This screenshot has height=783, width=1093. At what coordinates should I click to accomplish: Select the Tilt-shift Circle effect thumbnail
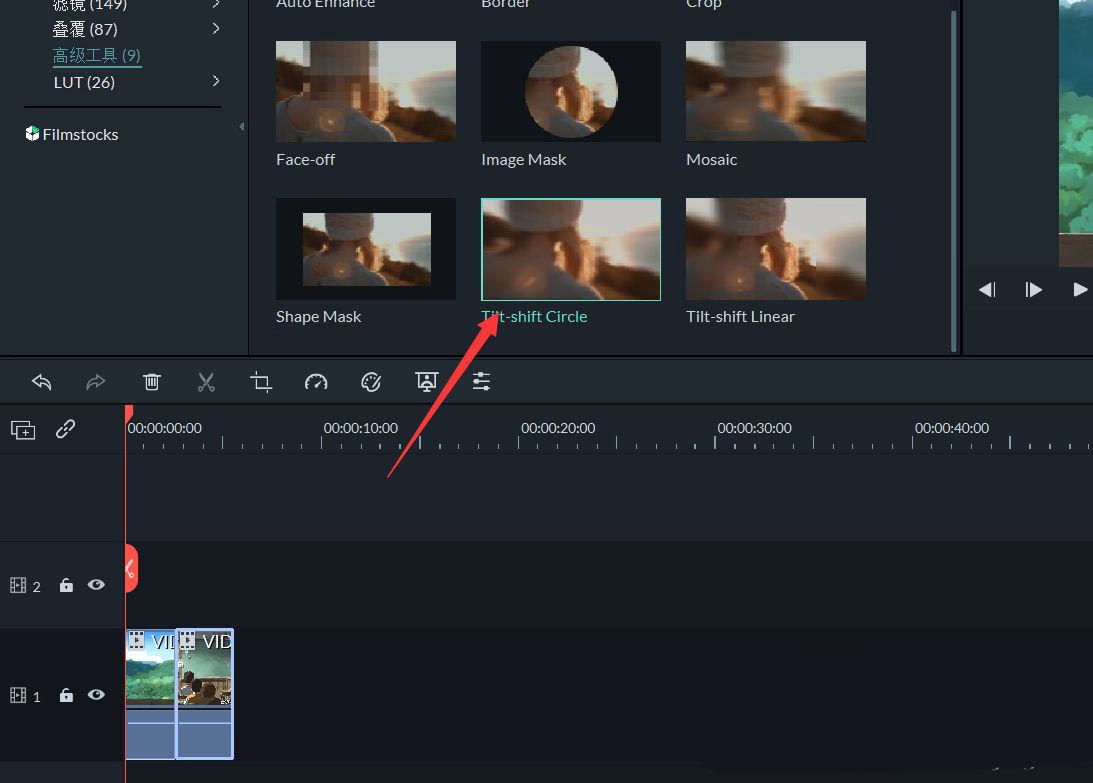pos(570,249)
